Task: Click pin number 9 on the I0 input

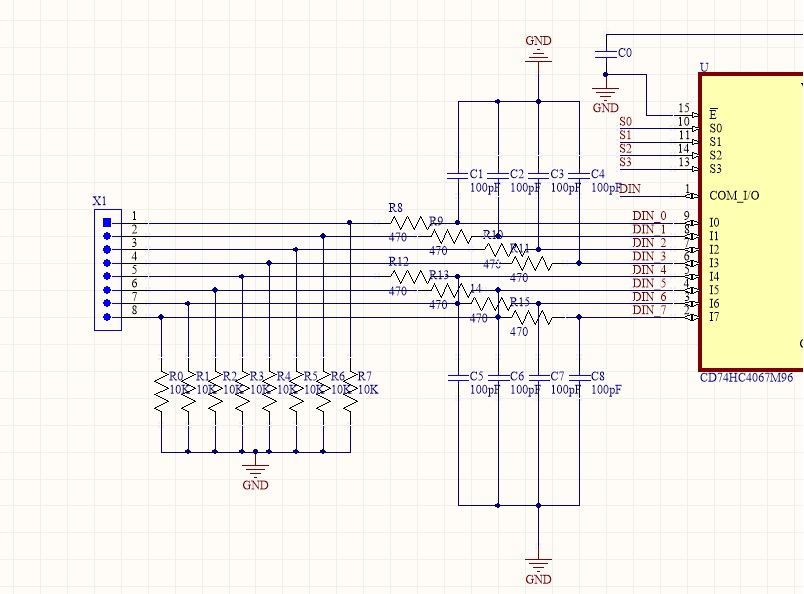Action: pyautogui.click(x=687, y=216)
